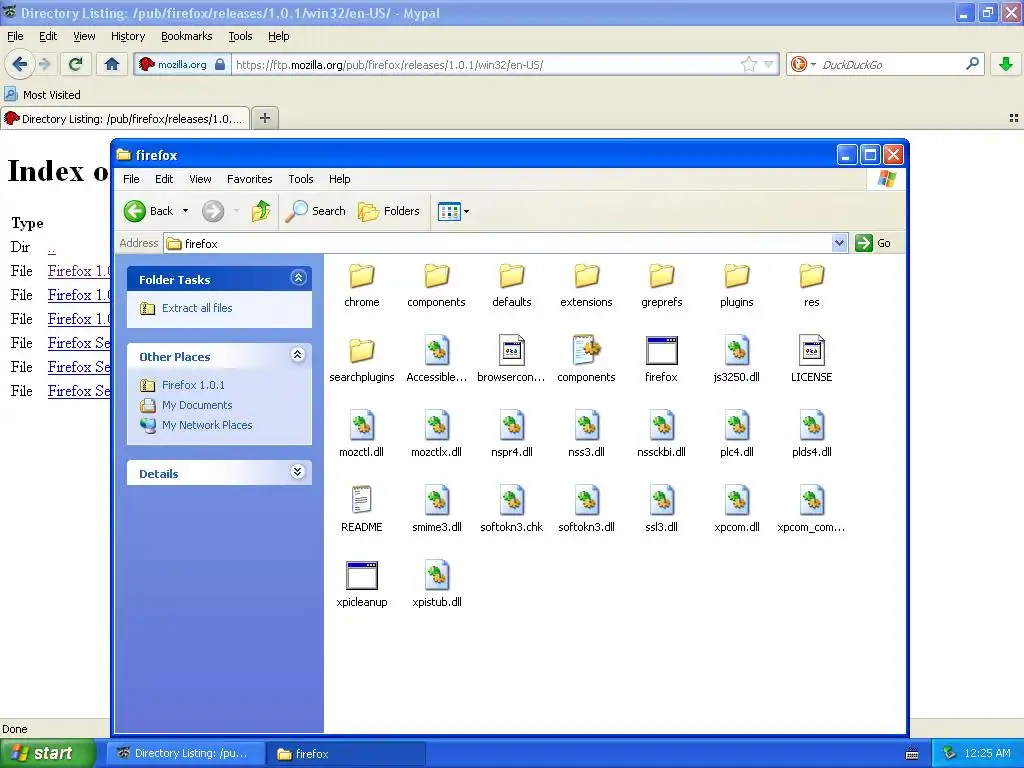Switch to Directory Listing taskbar item
This screenshot has width=1024, height=768.
click(x=186, y=753)
